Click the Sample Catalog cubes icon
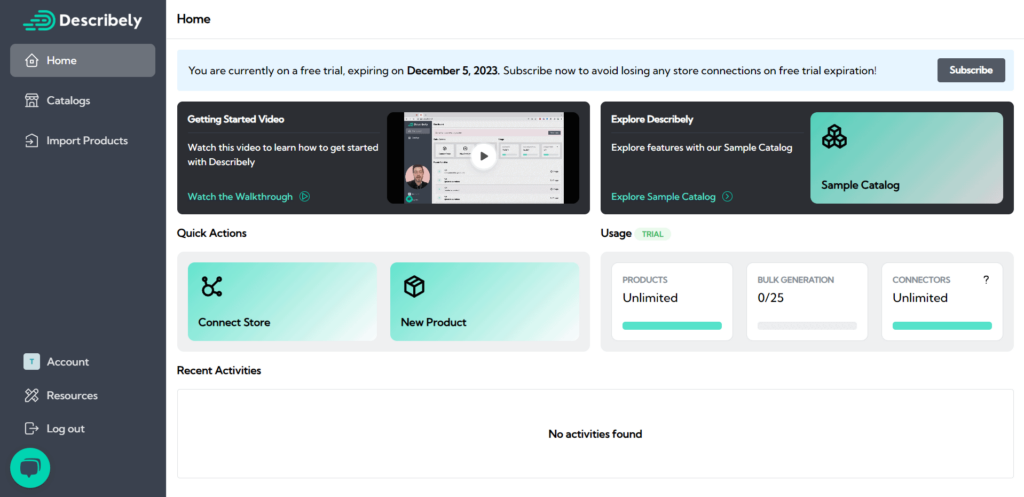Screen dimensions: 1024x497 834,136
